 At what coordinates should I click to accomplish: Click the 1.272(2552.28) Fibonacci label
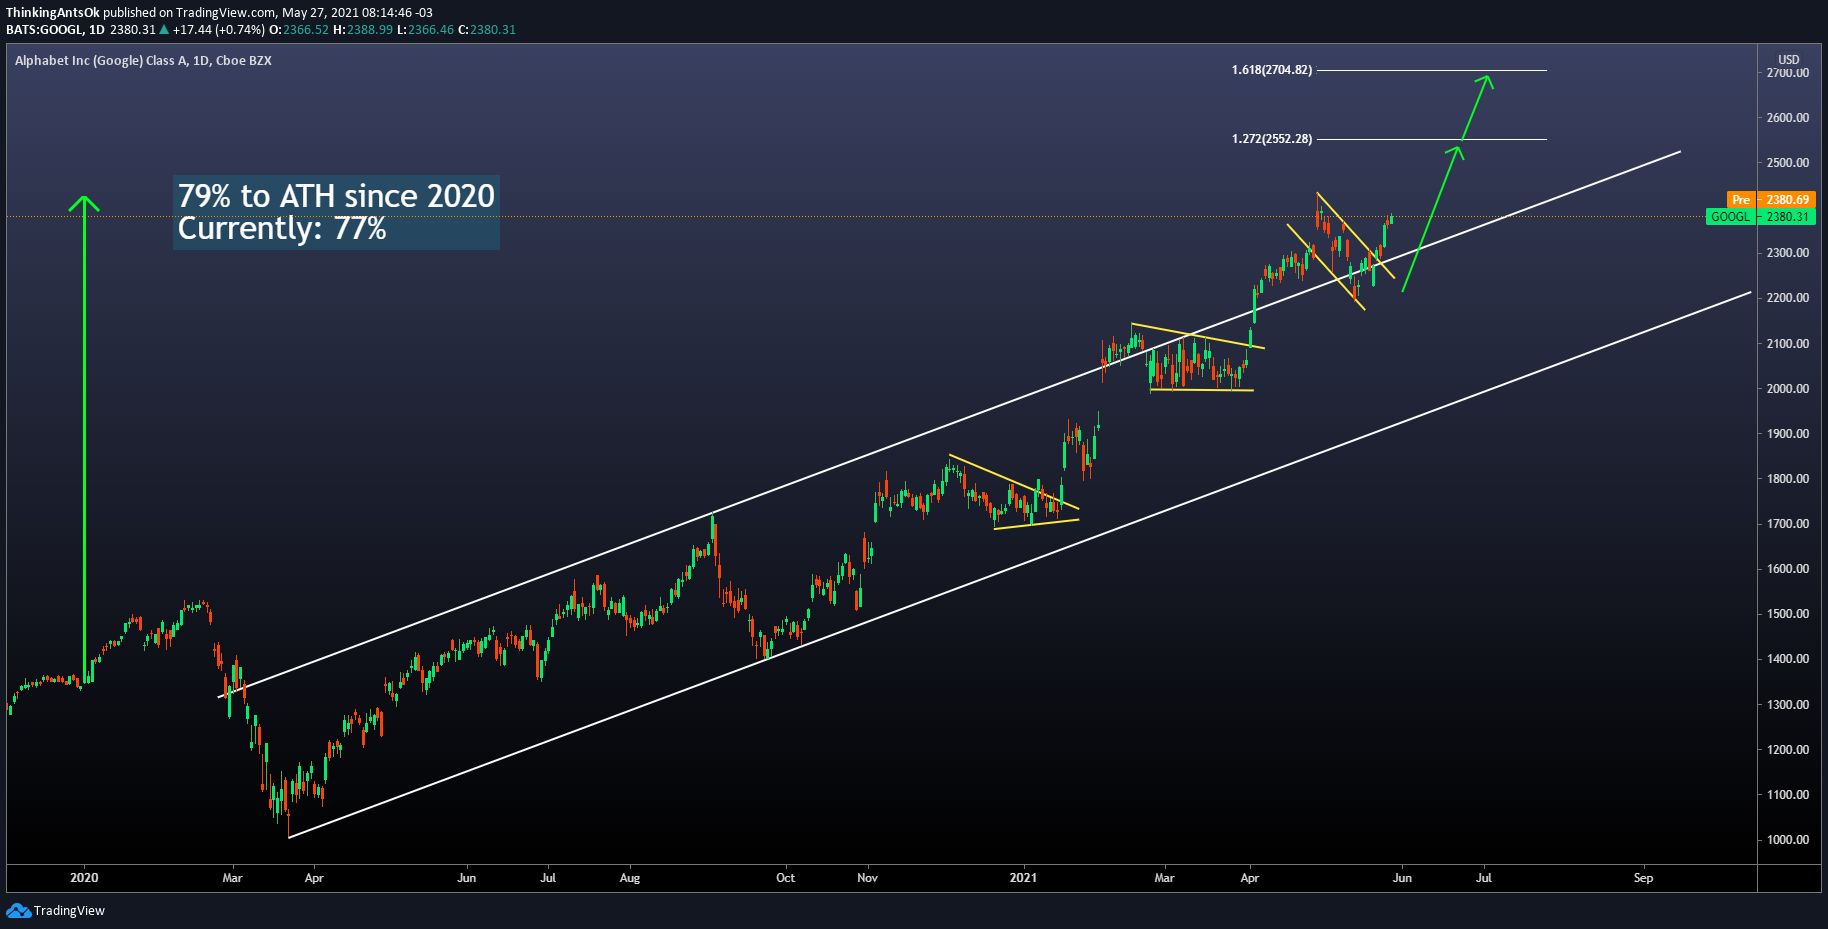tap(1271, 139)
